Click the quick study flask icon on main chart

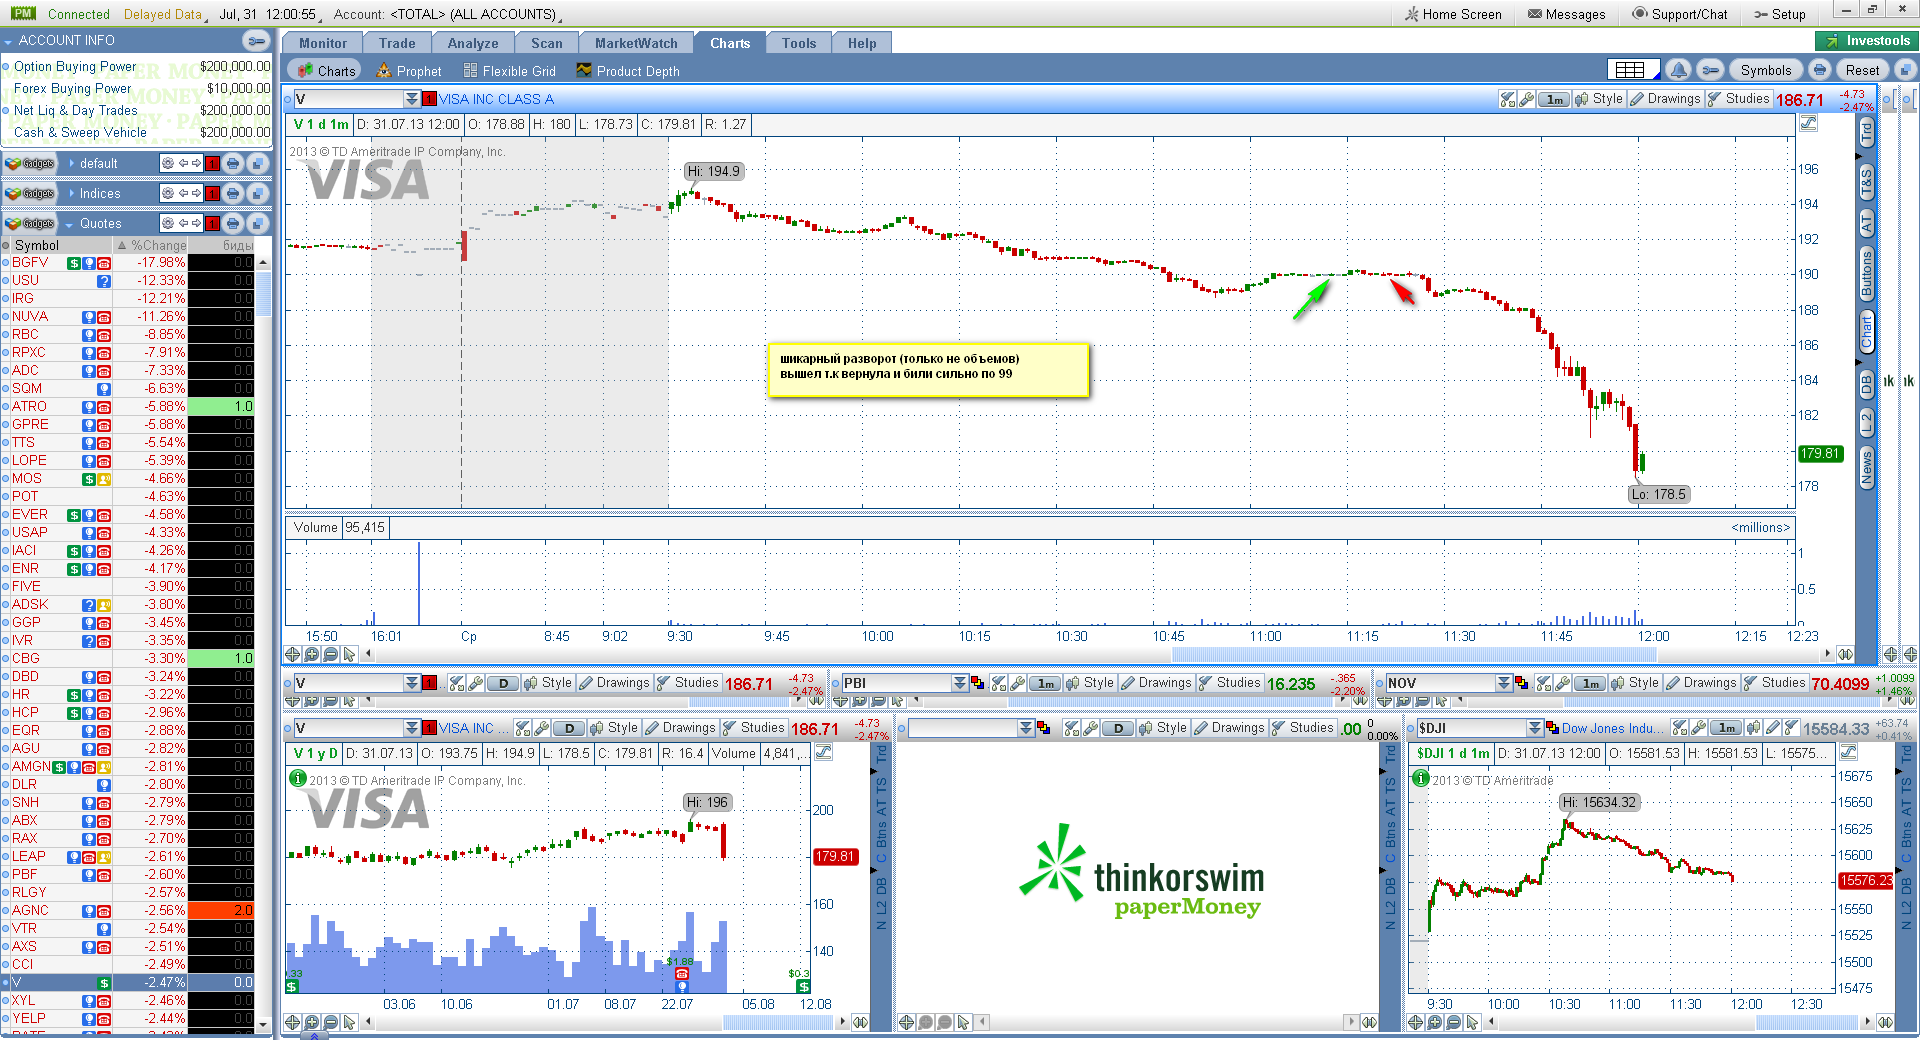[x=1508, y=99]
